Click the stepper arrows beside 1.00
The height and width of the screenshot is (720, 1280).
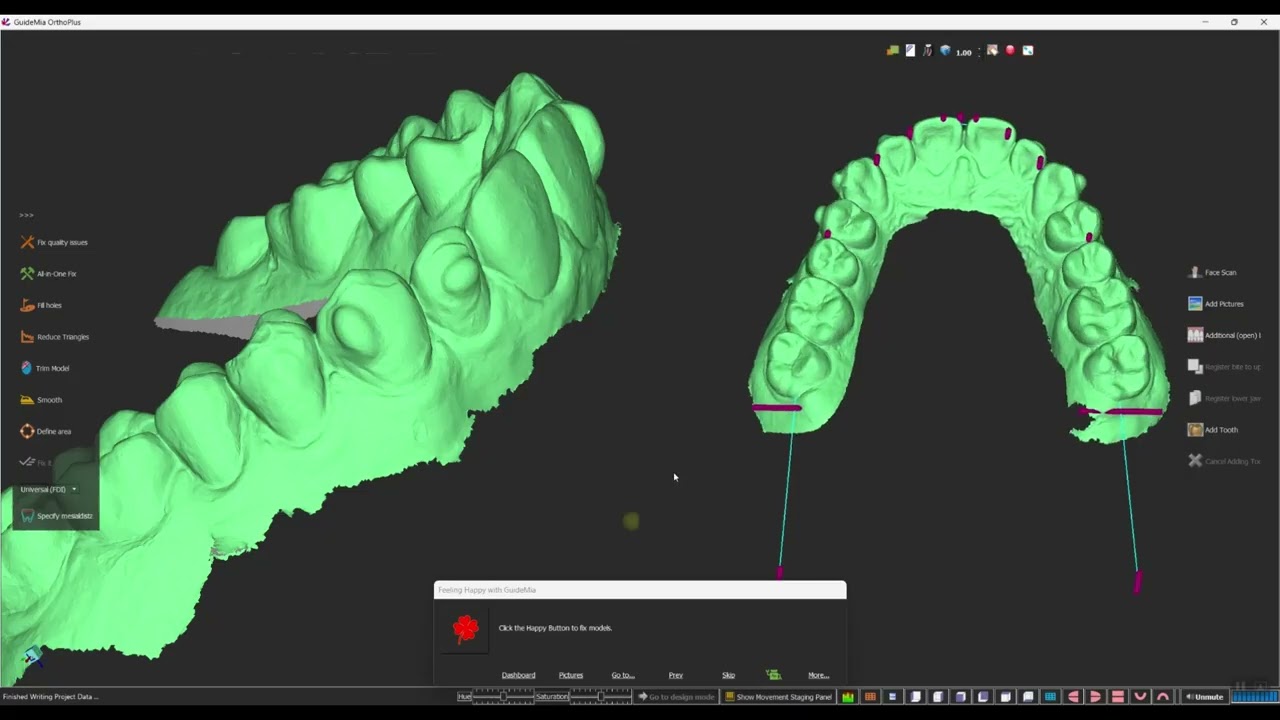tap(979, 53)
